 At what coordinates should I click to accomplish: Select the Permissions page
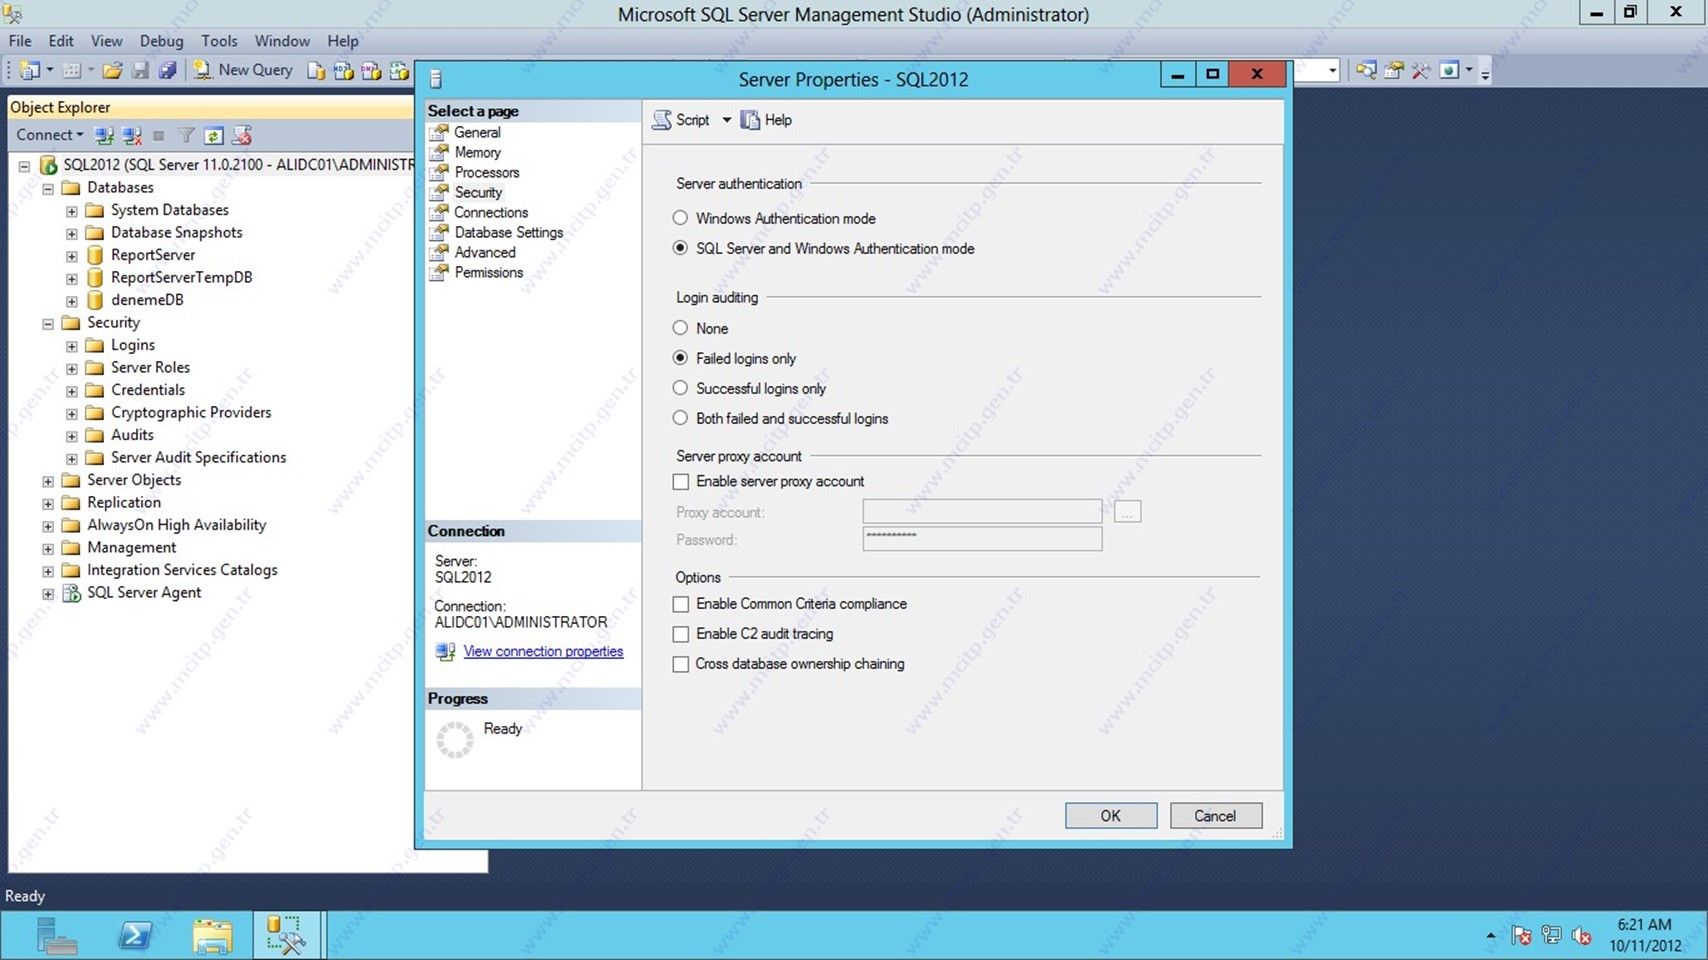click(488, 272)
